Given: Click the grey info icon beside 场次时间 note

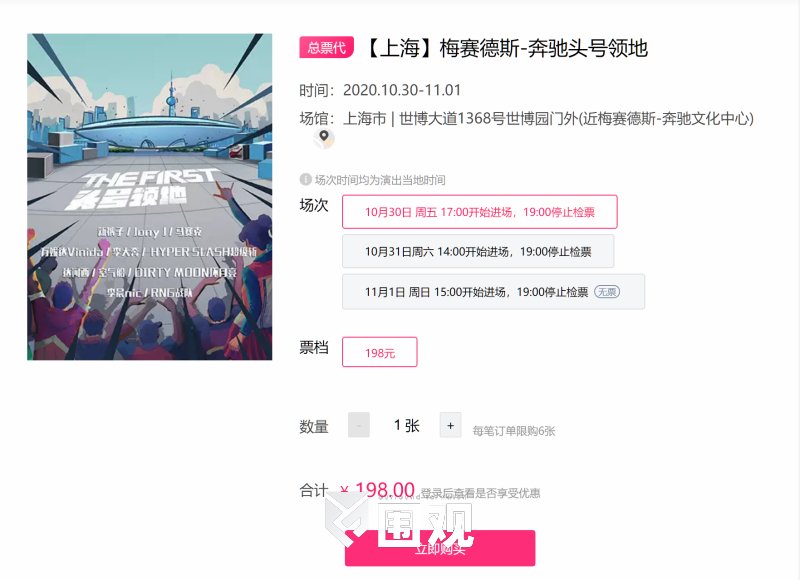Looking at the screenshot, I should [x=306, y=180].
